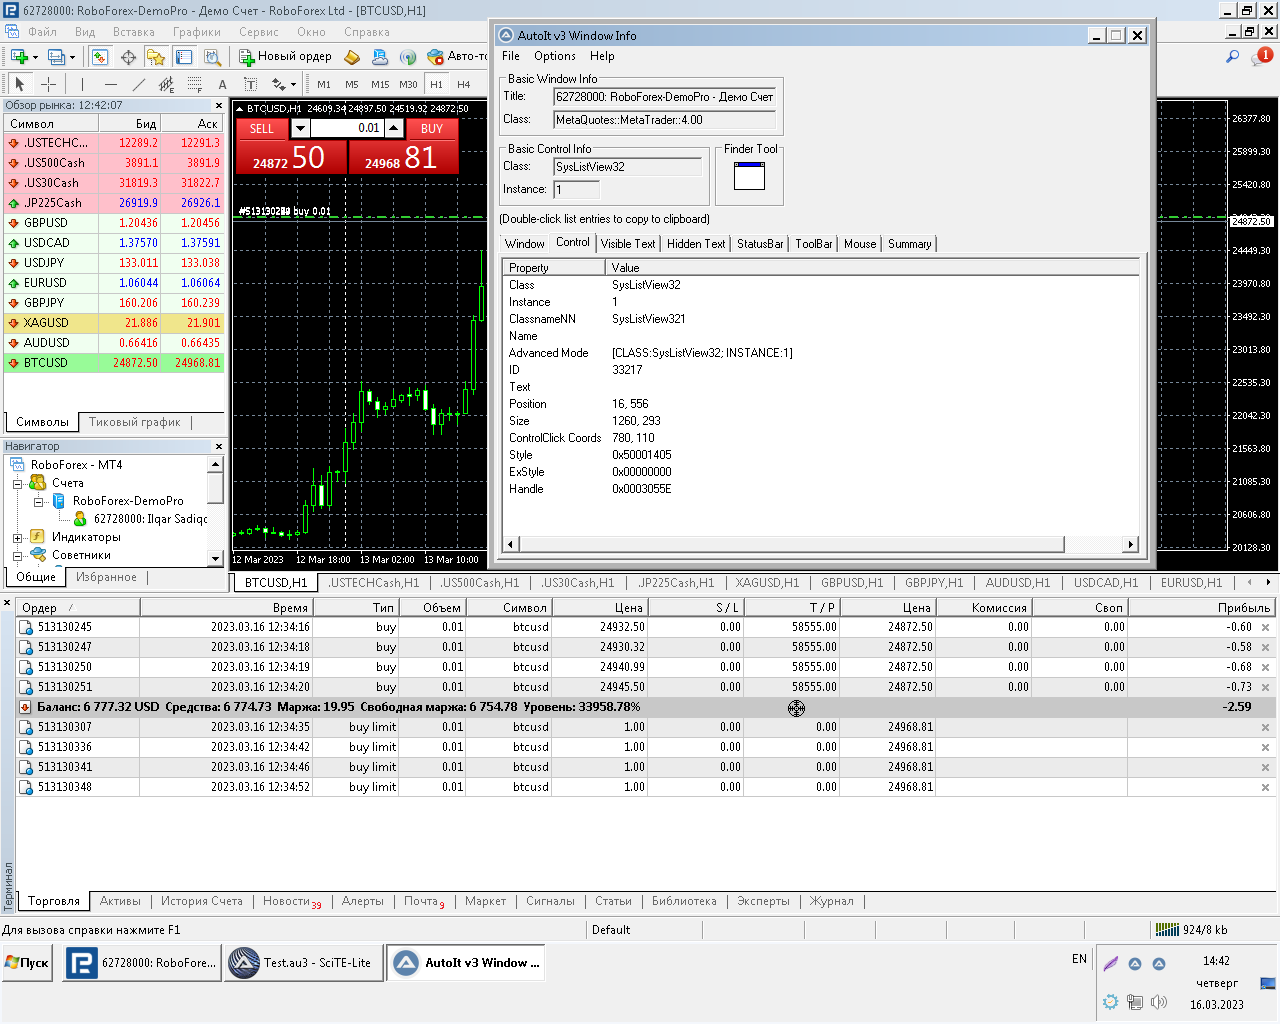
Task: Click the 62728000 account user icon
Action: pyautogui.click(x=80, y=519)
